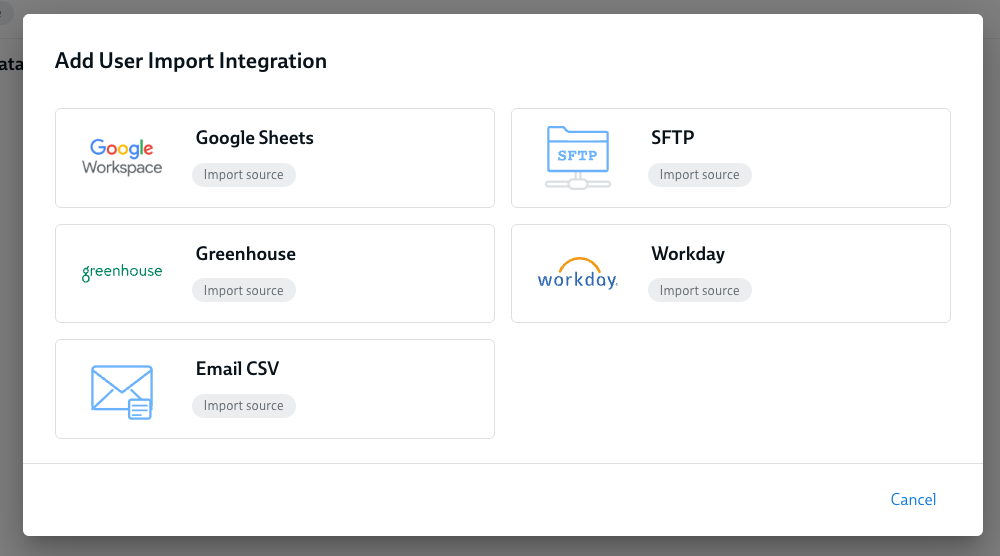Screen dimensions: 1000x556
Task: Click Import source tag under Google Sheets
Action: 244,175
